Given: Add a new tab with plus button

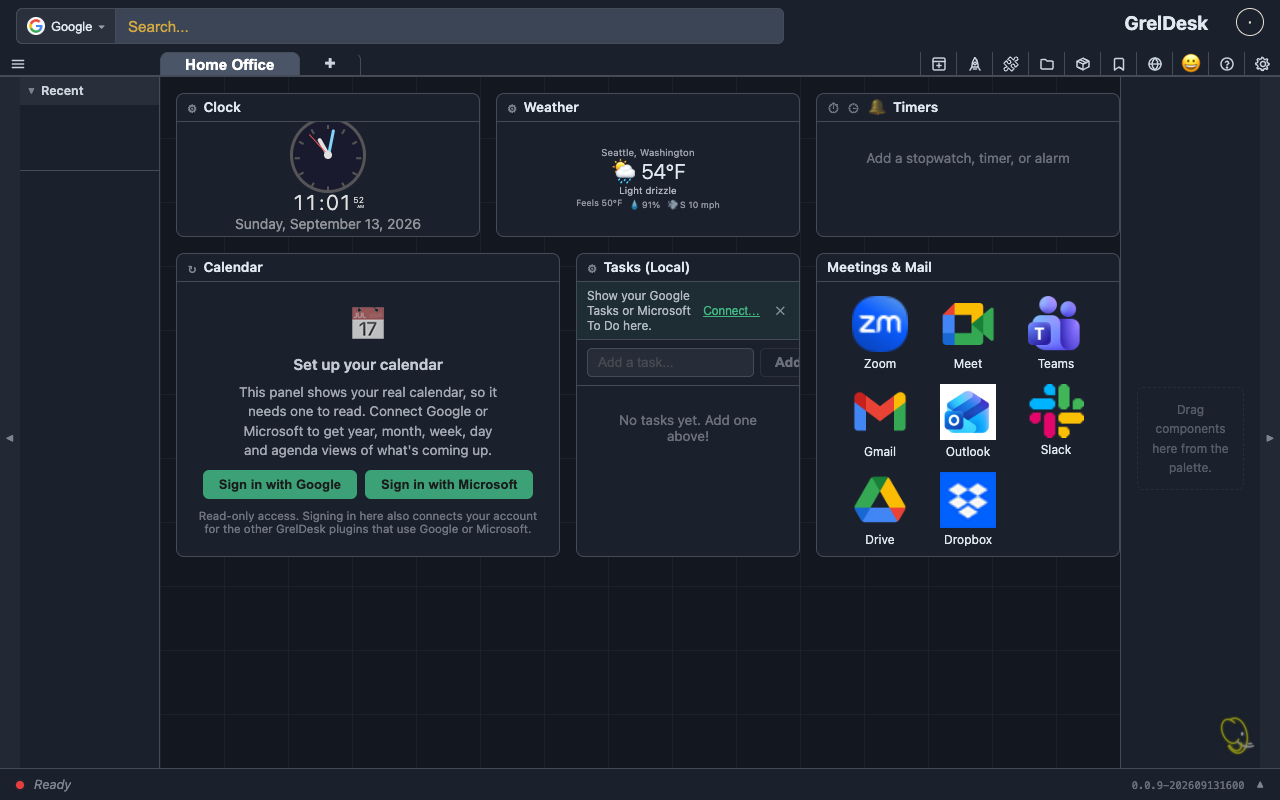Looking at the screenshot, I should coord(330,63).
